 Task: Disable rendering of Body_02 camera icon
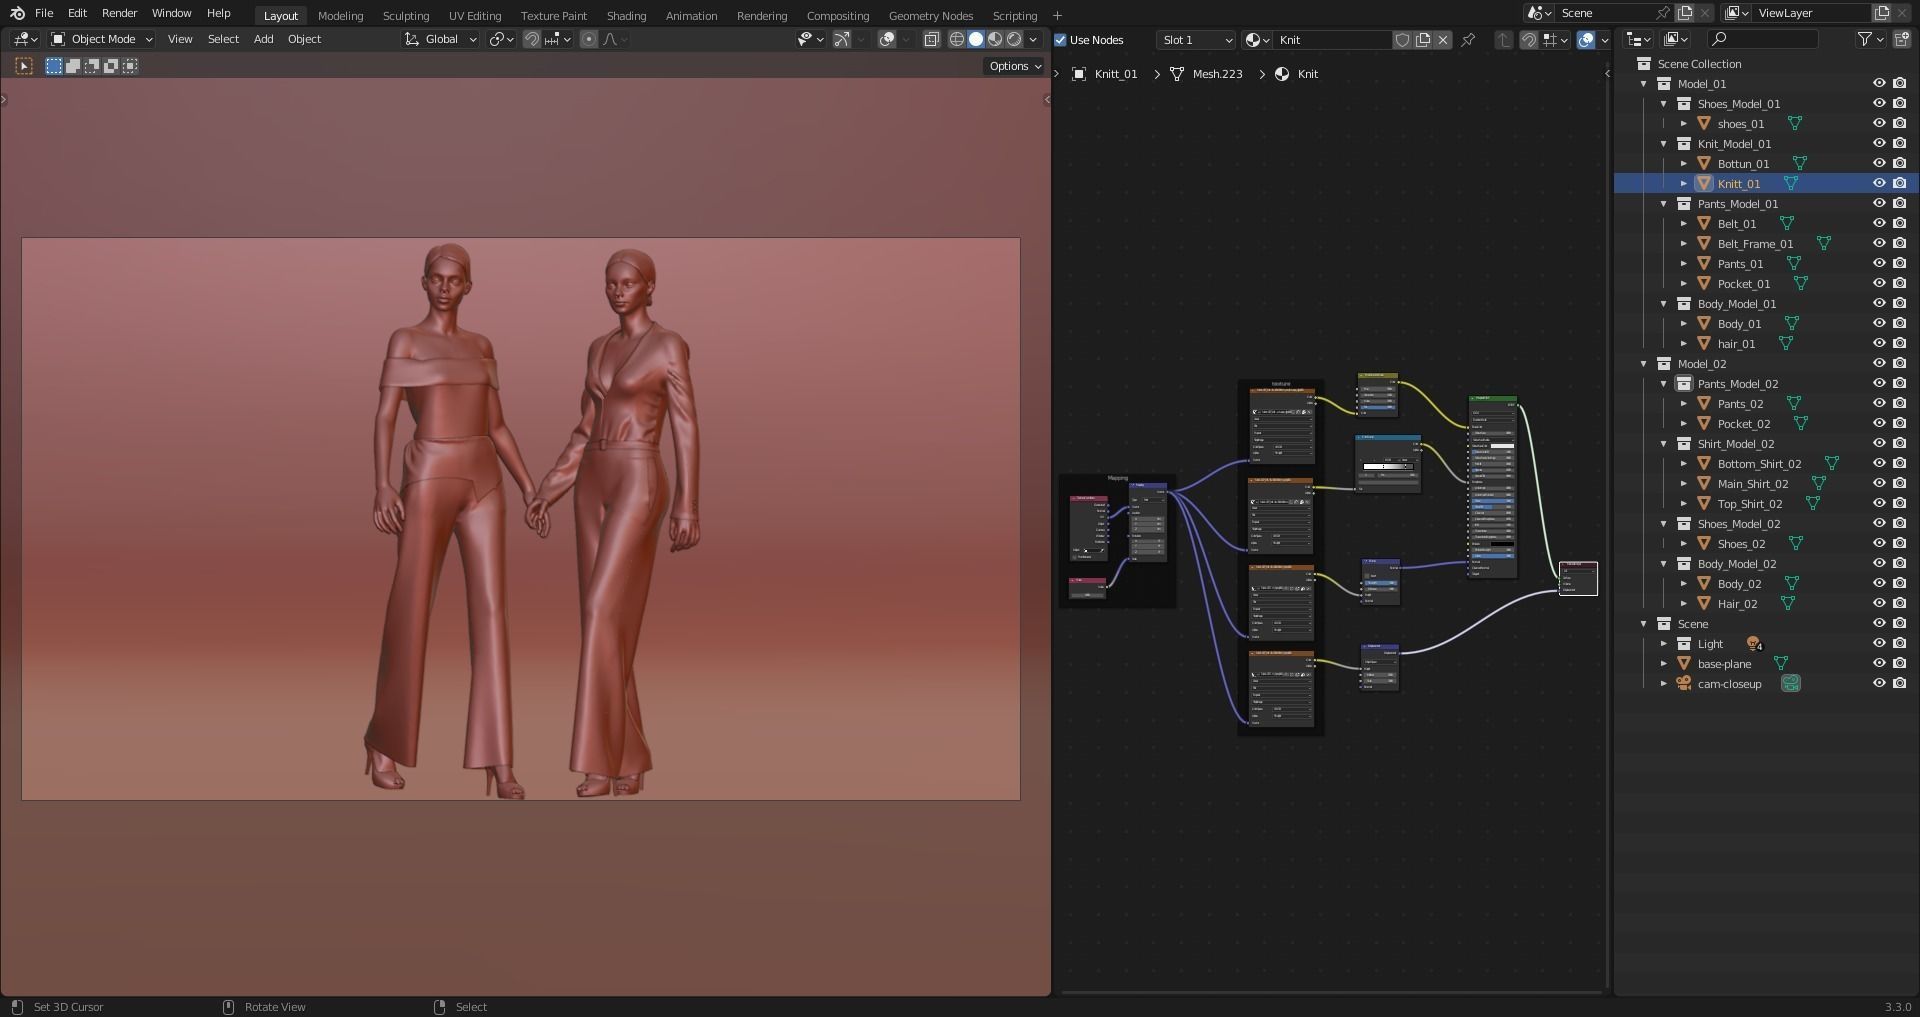tap(1899, 583)
